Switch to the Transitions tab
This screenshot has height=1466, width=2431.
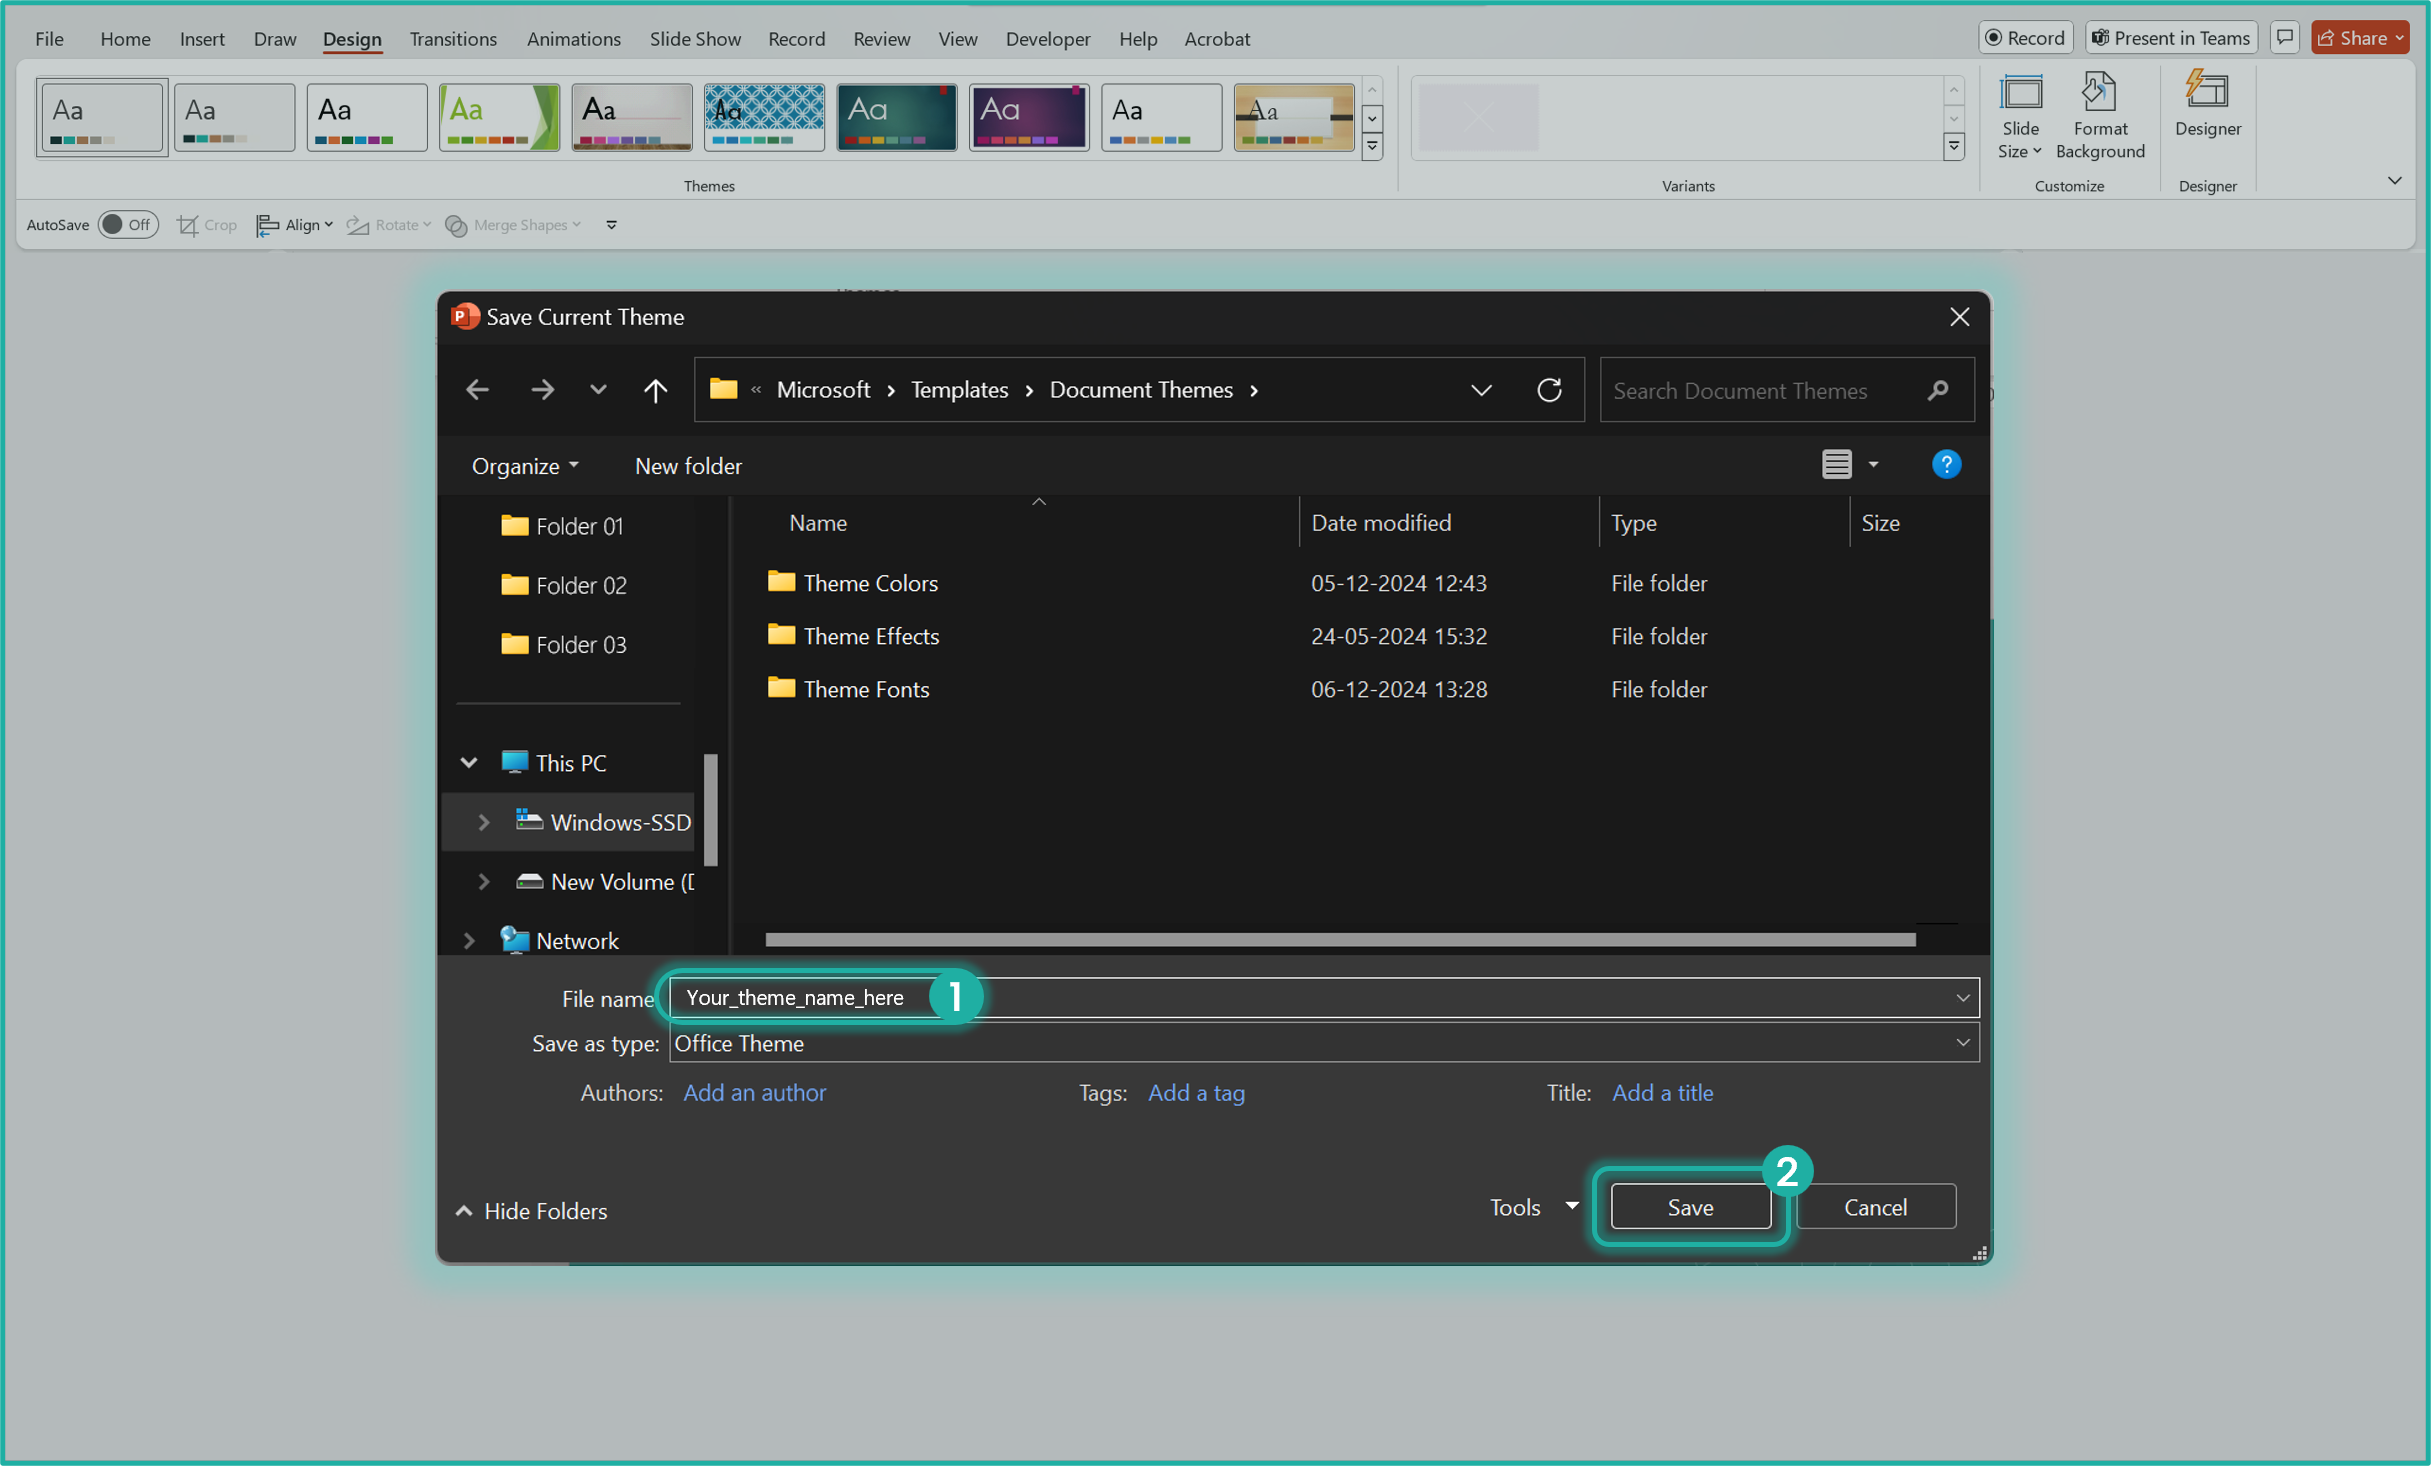(x=453, y=38)
